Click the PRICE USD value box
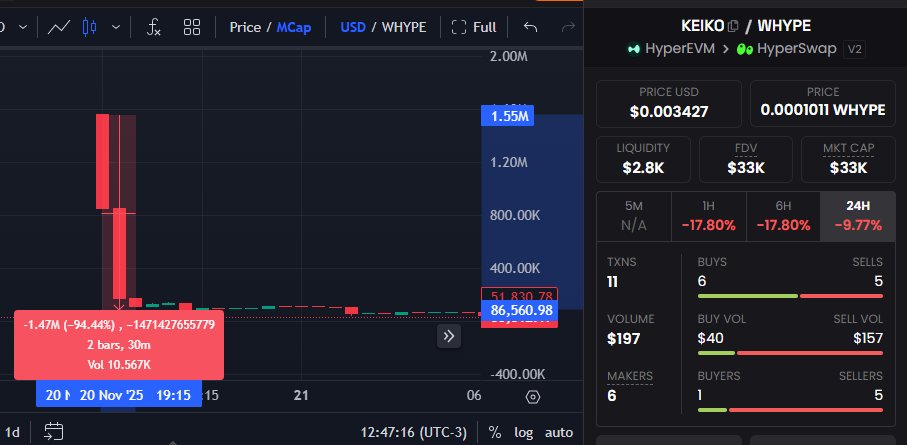This screenshot has width=907, height=445. 669,104
